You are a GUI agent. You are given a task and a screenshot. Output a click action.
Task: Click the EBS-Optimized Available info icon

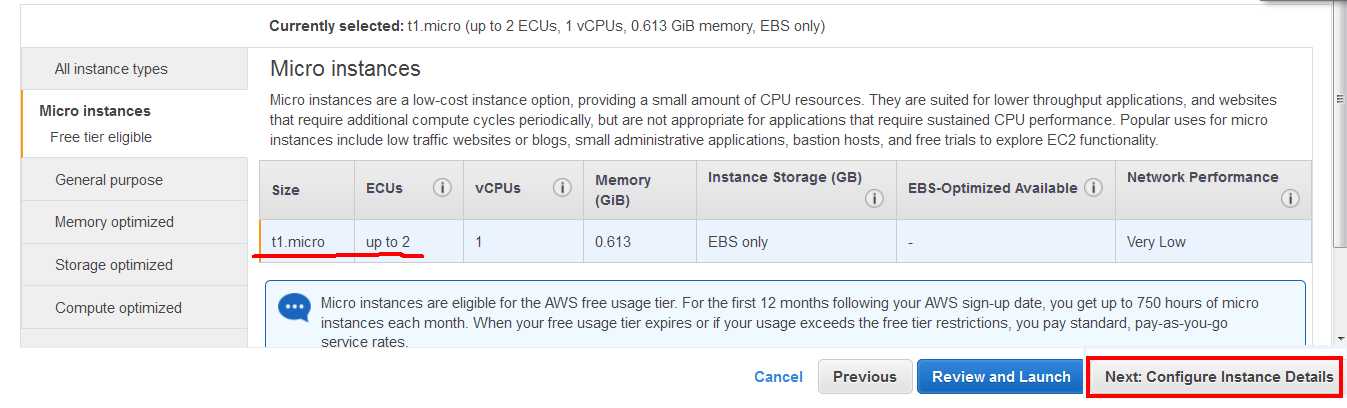click(1094, 188)
